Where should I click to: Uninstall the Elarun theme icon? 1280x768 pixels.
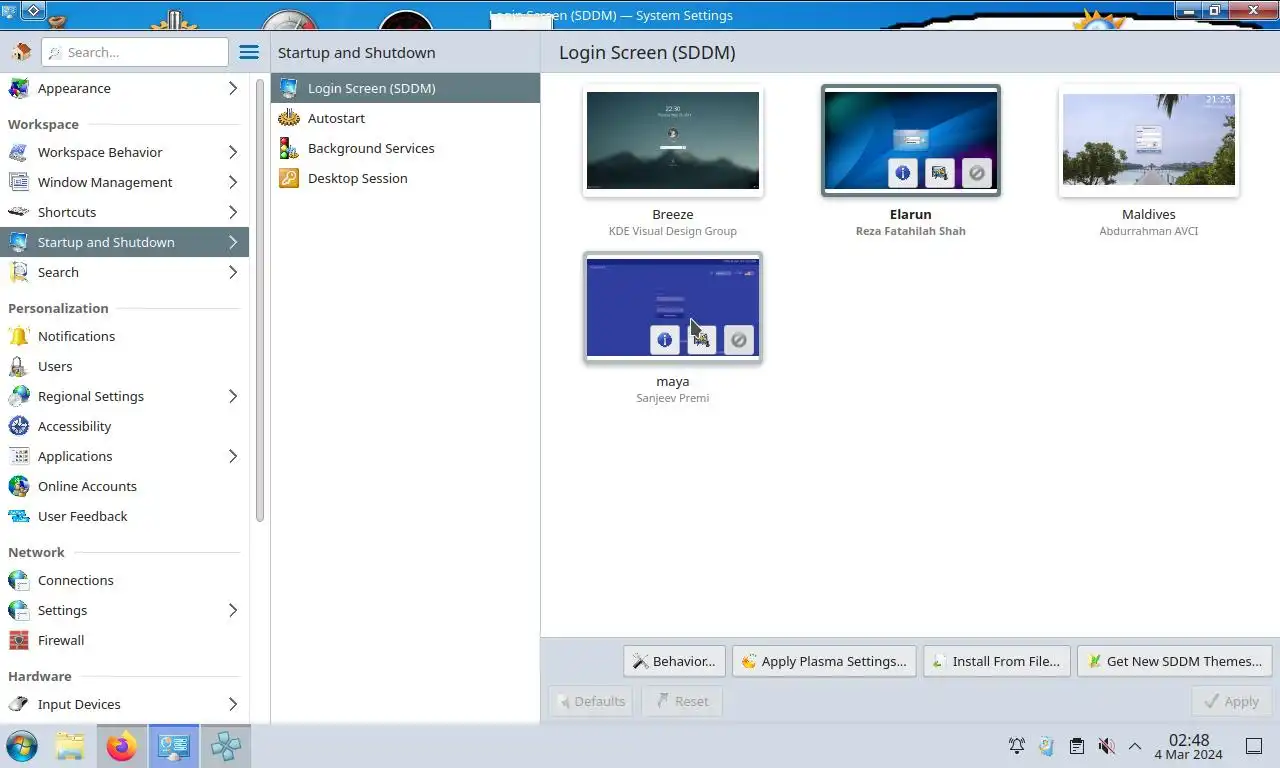coord(977,173)
